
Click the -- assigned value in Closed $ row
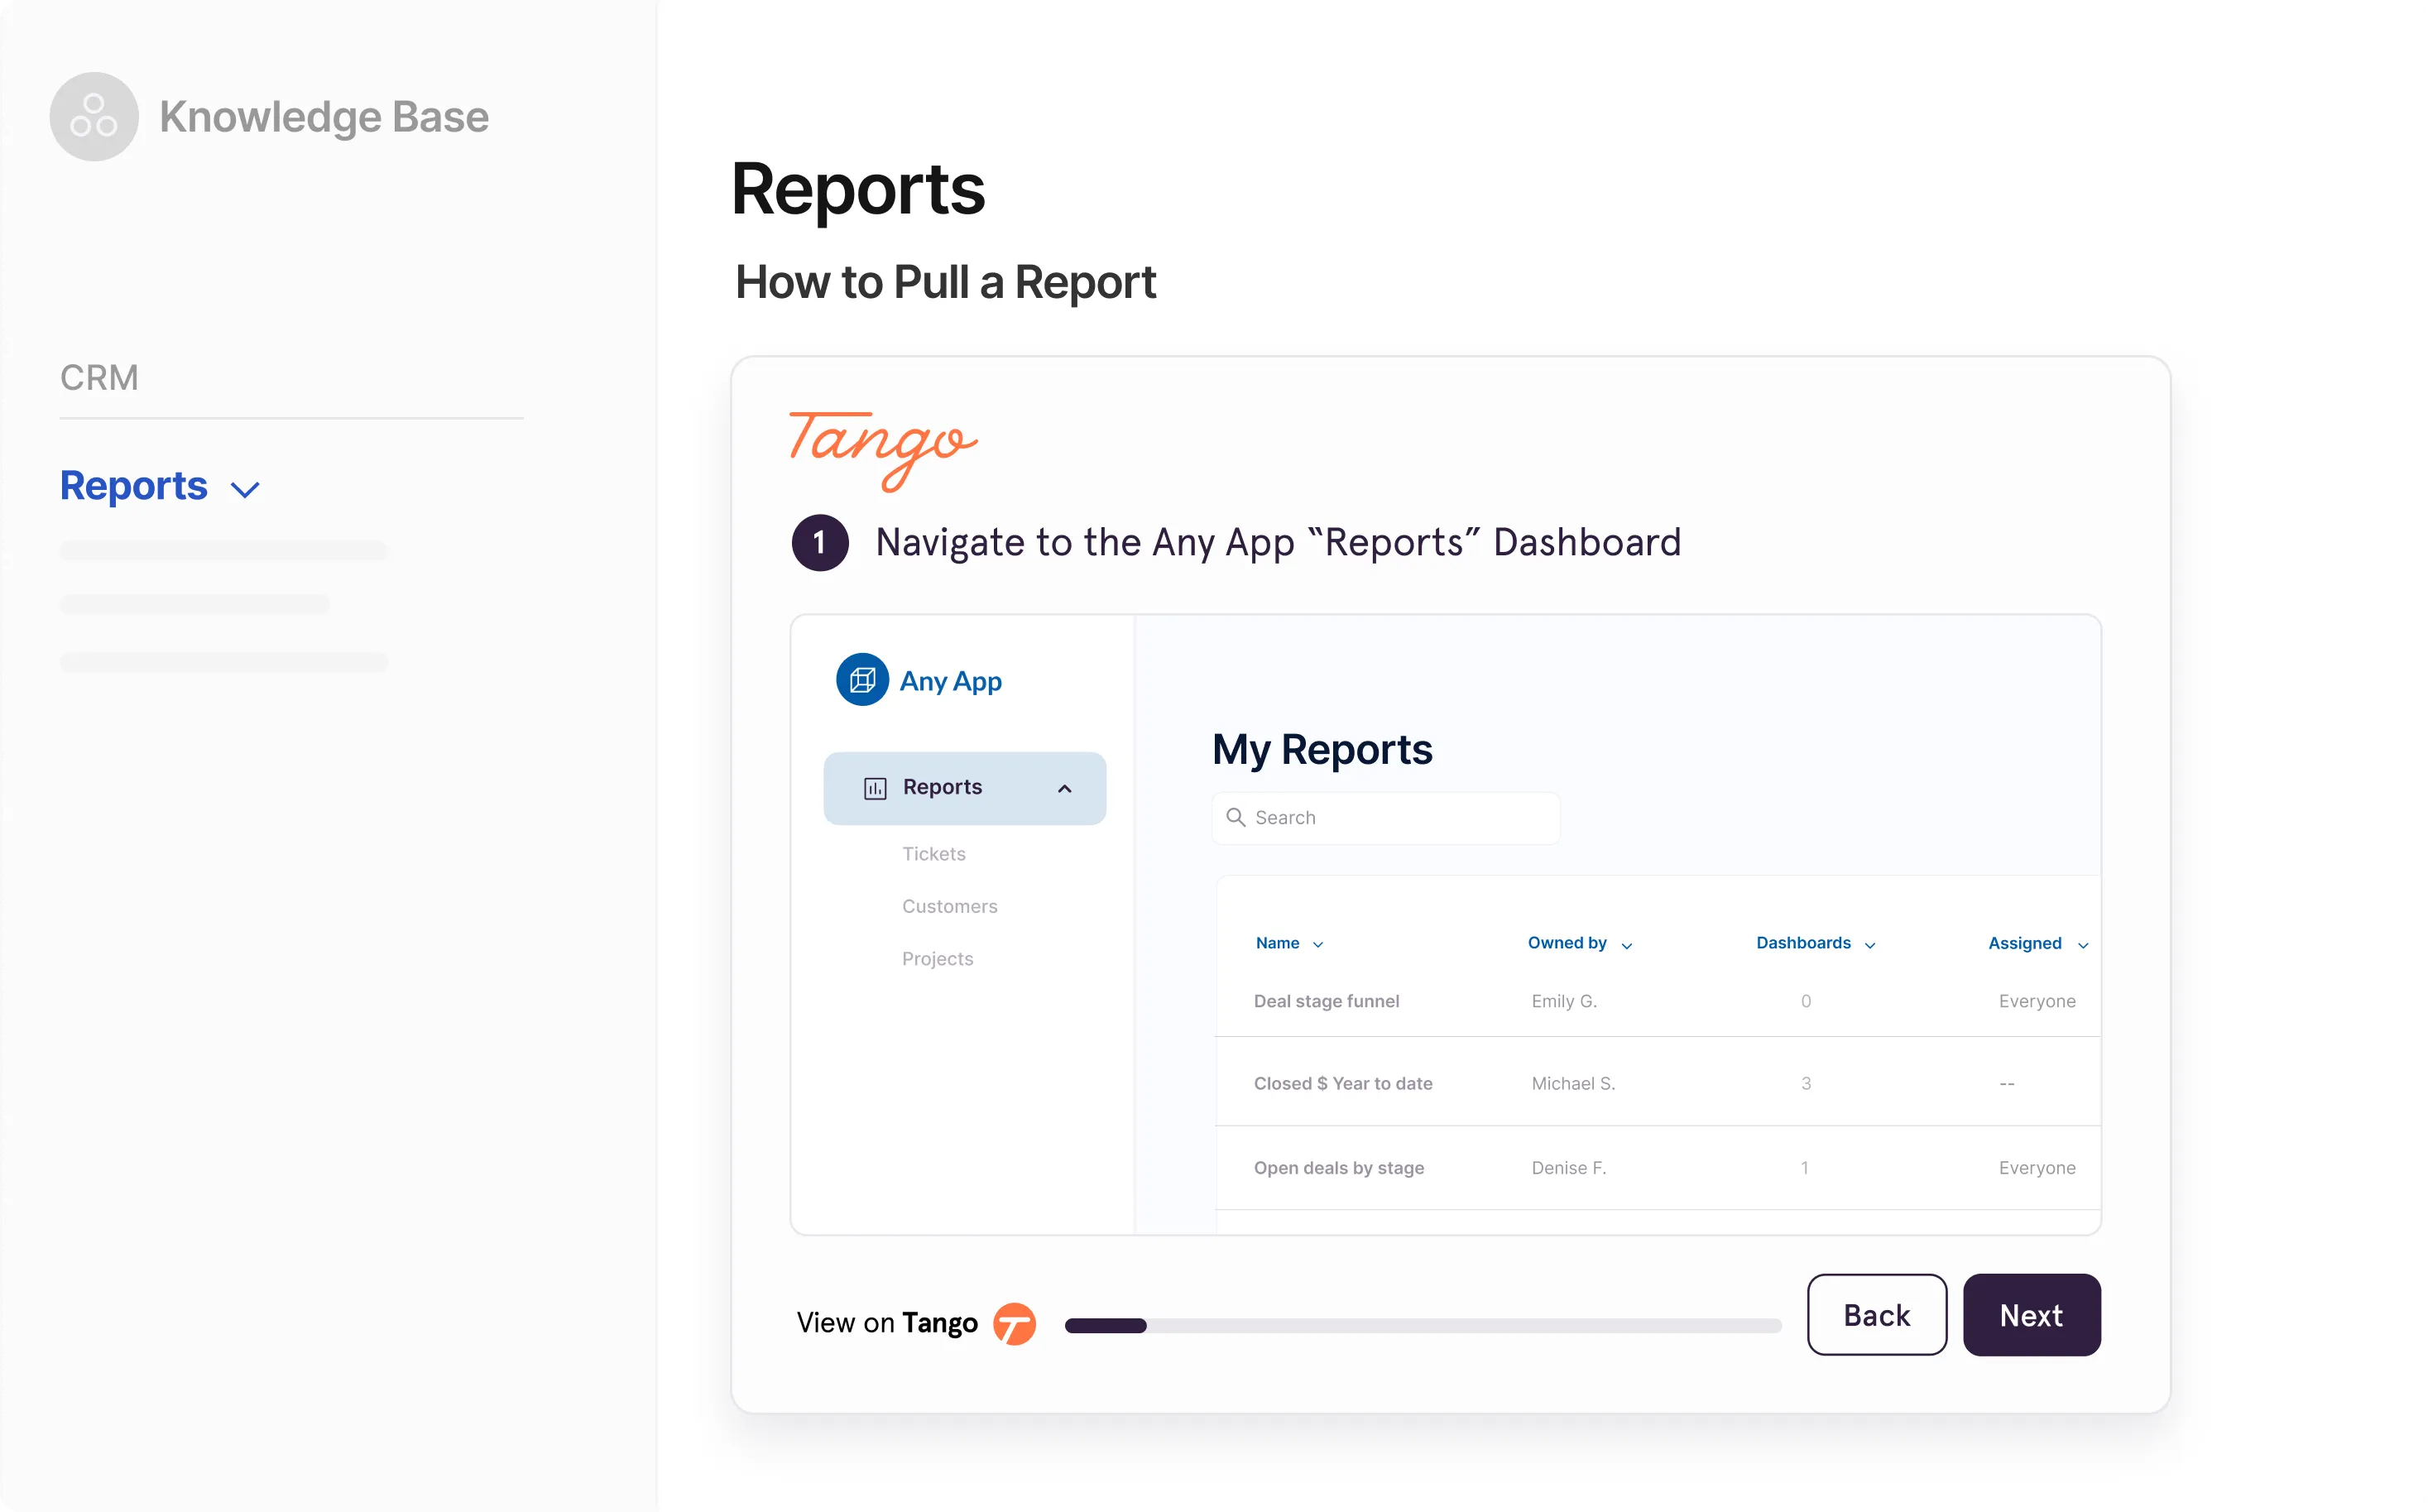(2007, 1084)
